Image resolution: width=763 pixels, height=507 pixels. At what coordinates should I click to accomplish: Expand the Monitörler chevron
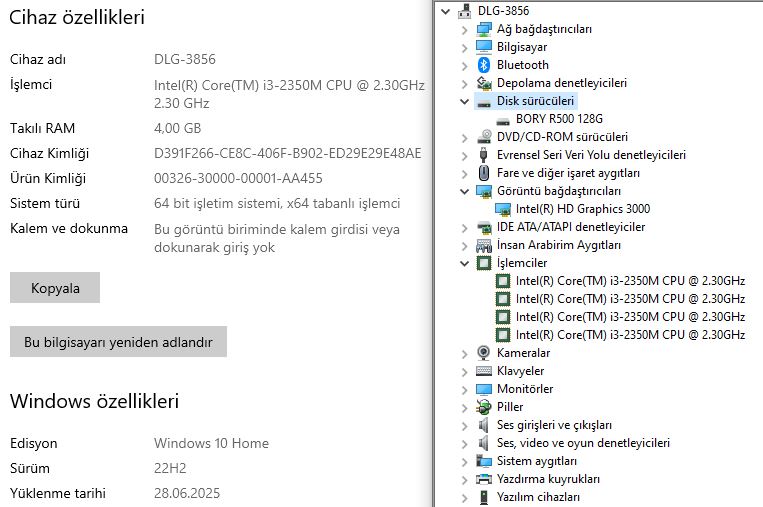point(465,390)
